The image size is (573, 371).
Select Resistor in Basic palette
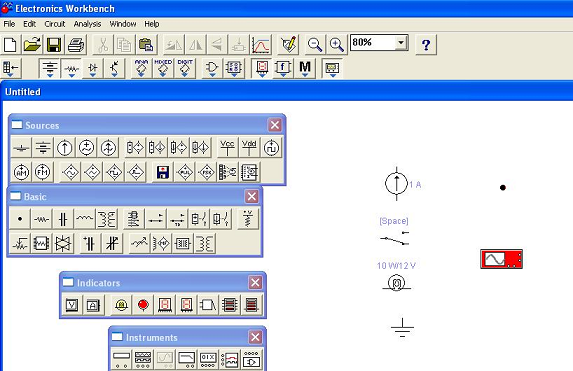(x=41, y=219)
